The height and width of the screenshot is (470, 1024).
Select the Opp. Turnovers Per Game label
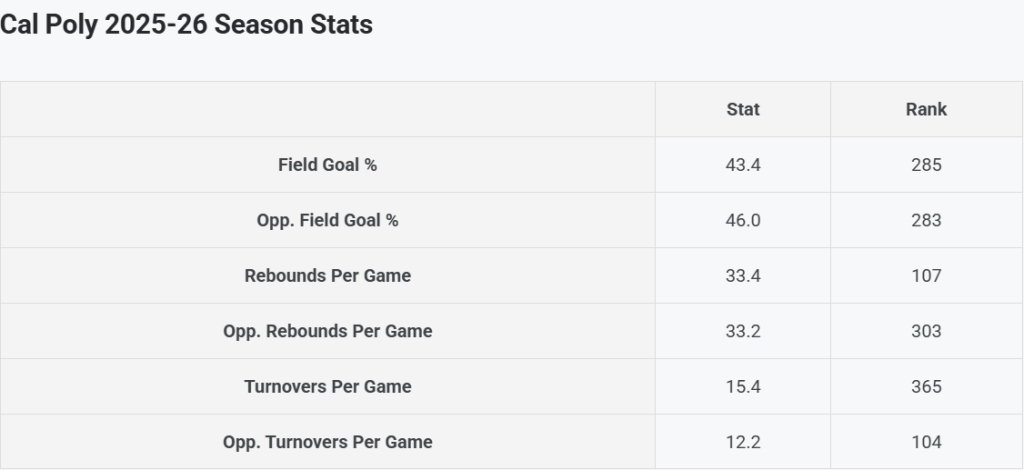327,442
